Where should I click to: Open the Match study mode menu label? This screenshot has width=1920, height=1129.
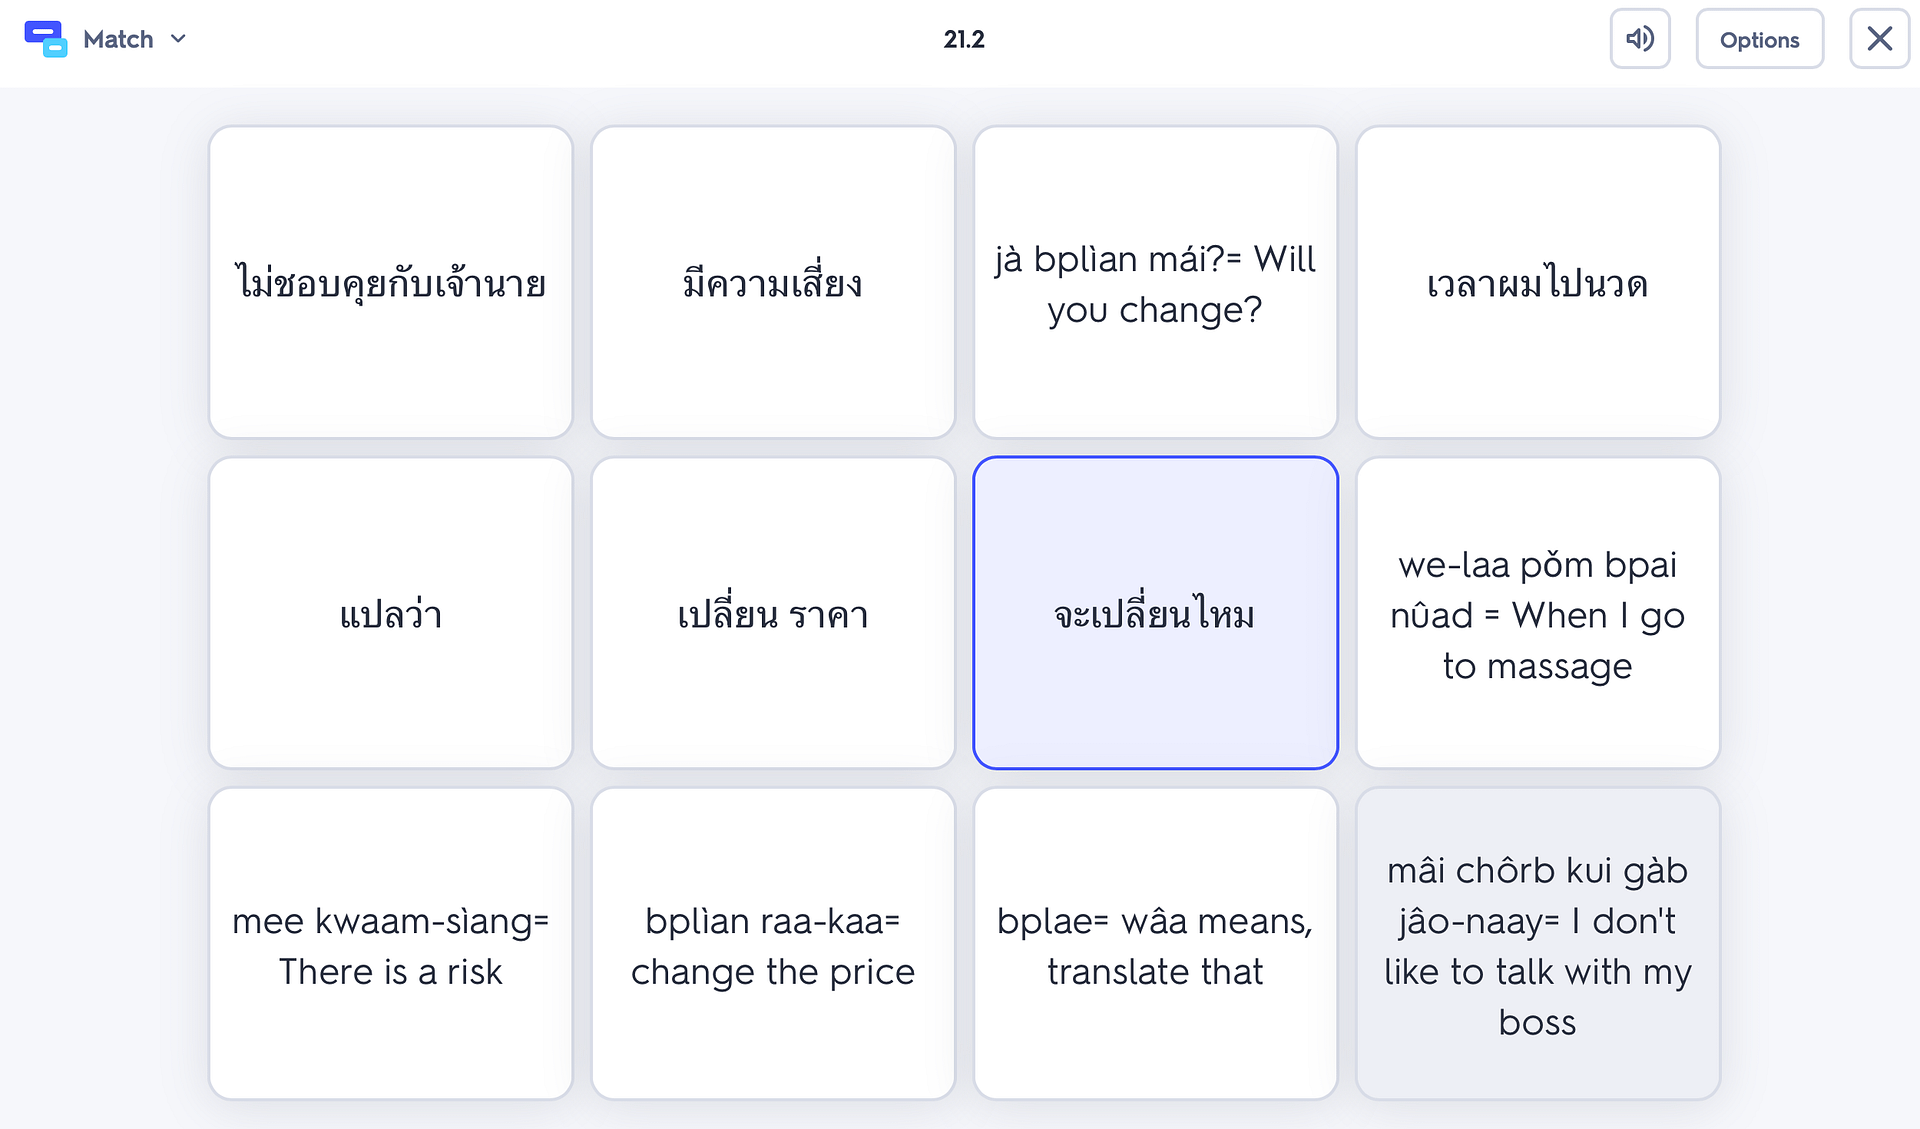click(x=118, y=39)
